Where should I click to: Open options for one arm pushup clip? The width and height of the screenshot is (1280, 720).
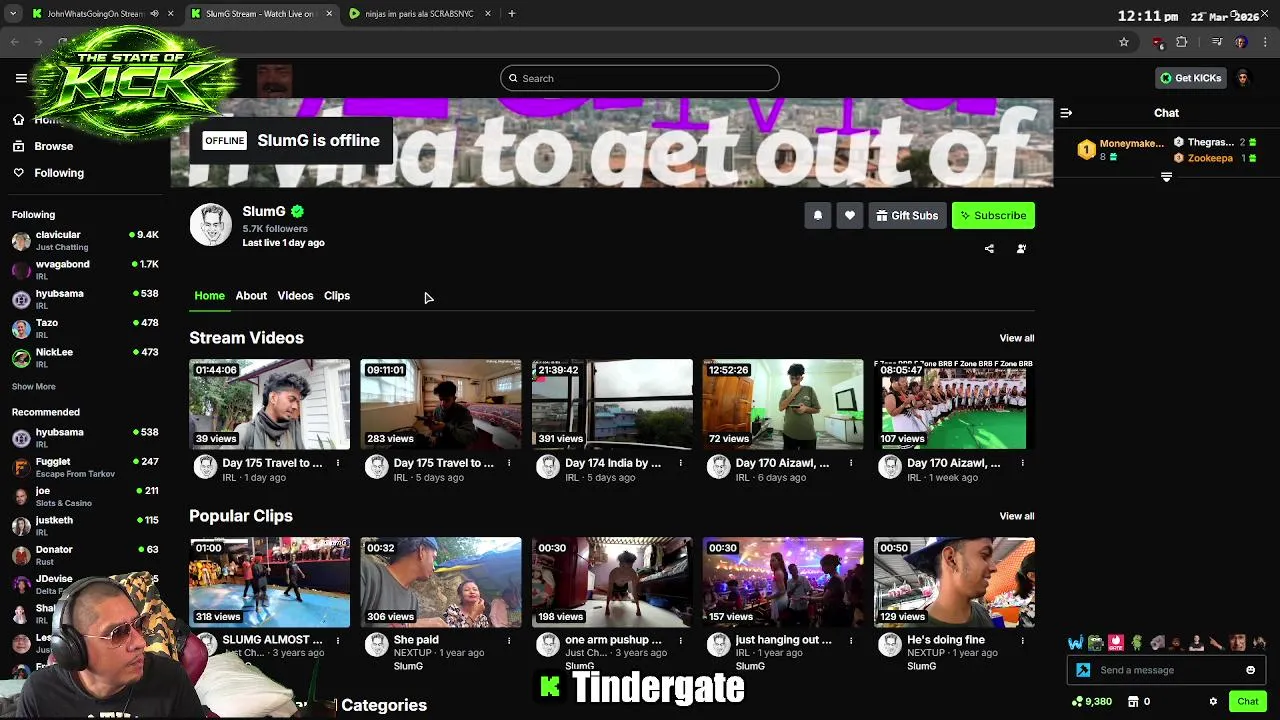point(680,640)
